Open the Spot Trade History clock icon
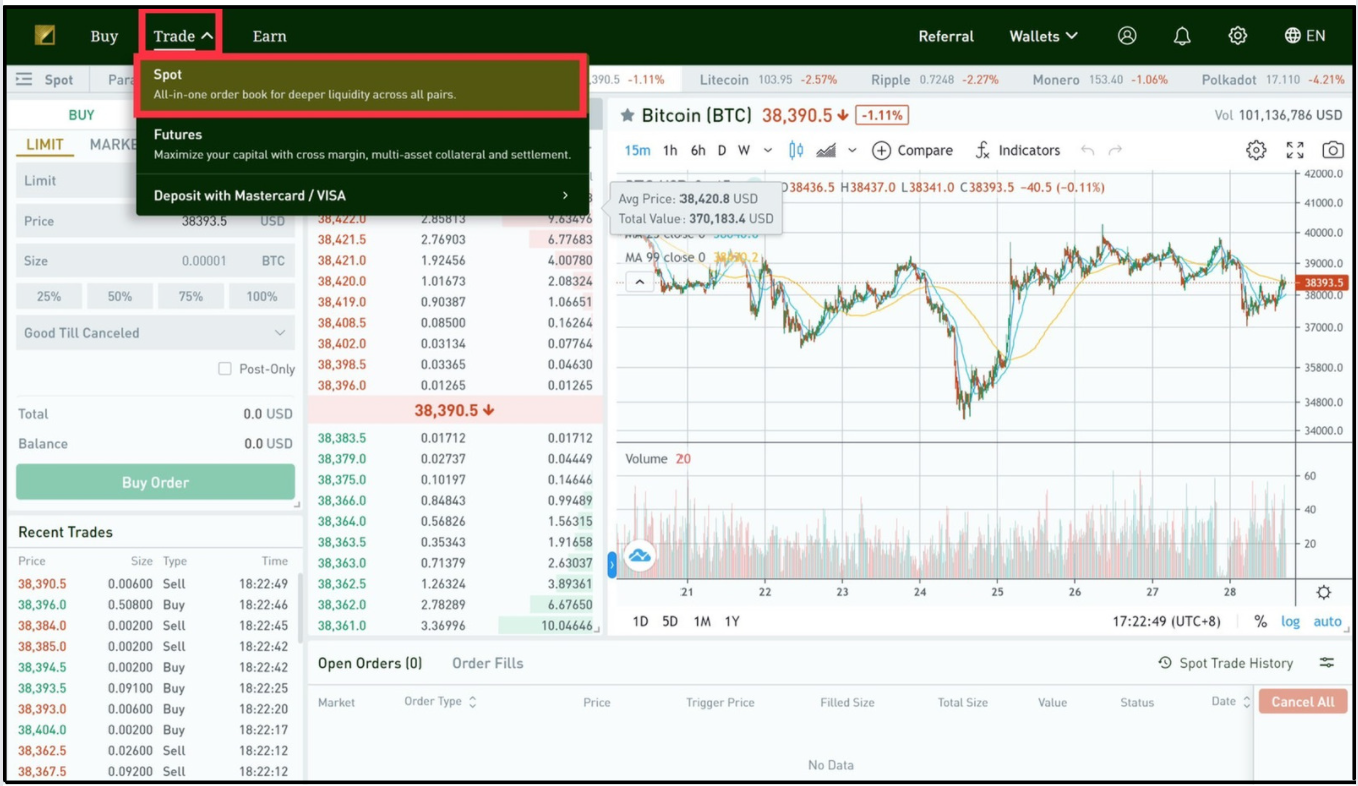Image resolution: width=1358 pixels, height=786 pixels. click(1165, 663)
